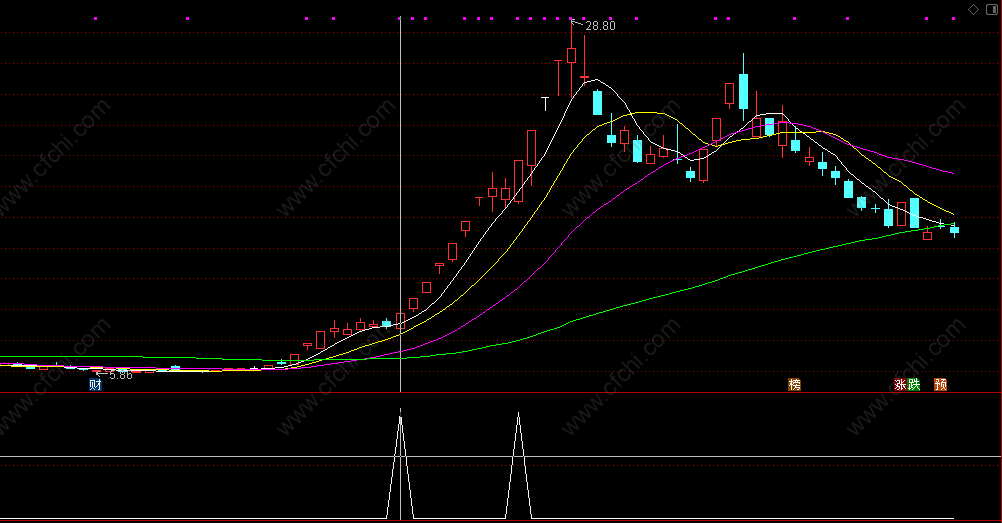This screenshot has height=523, width=1002.
Task: Click the diamond icon at top right
Action: tap(973, 9)
